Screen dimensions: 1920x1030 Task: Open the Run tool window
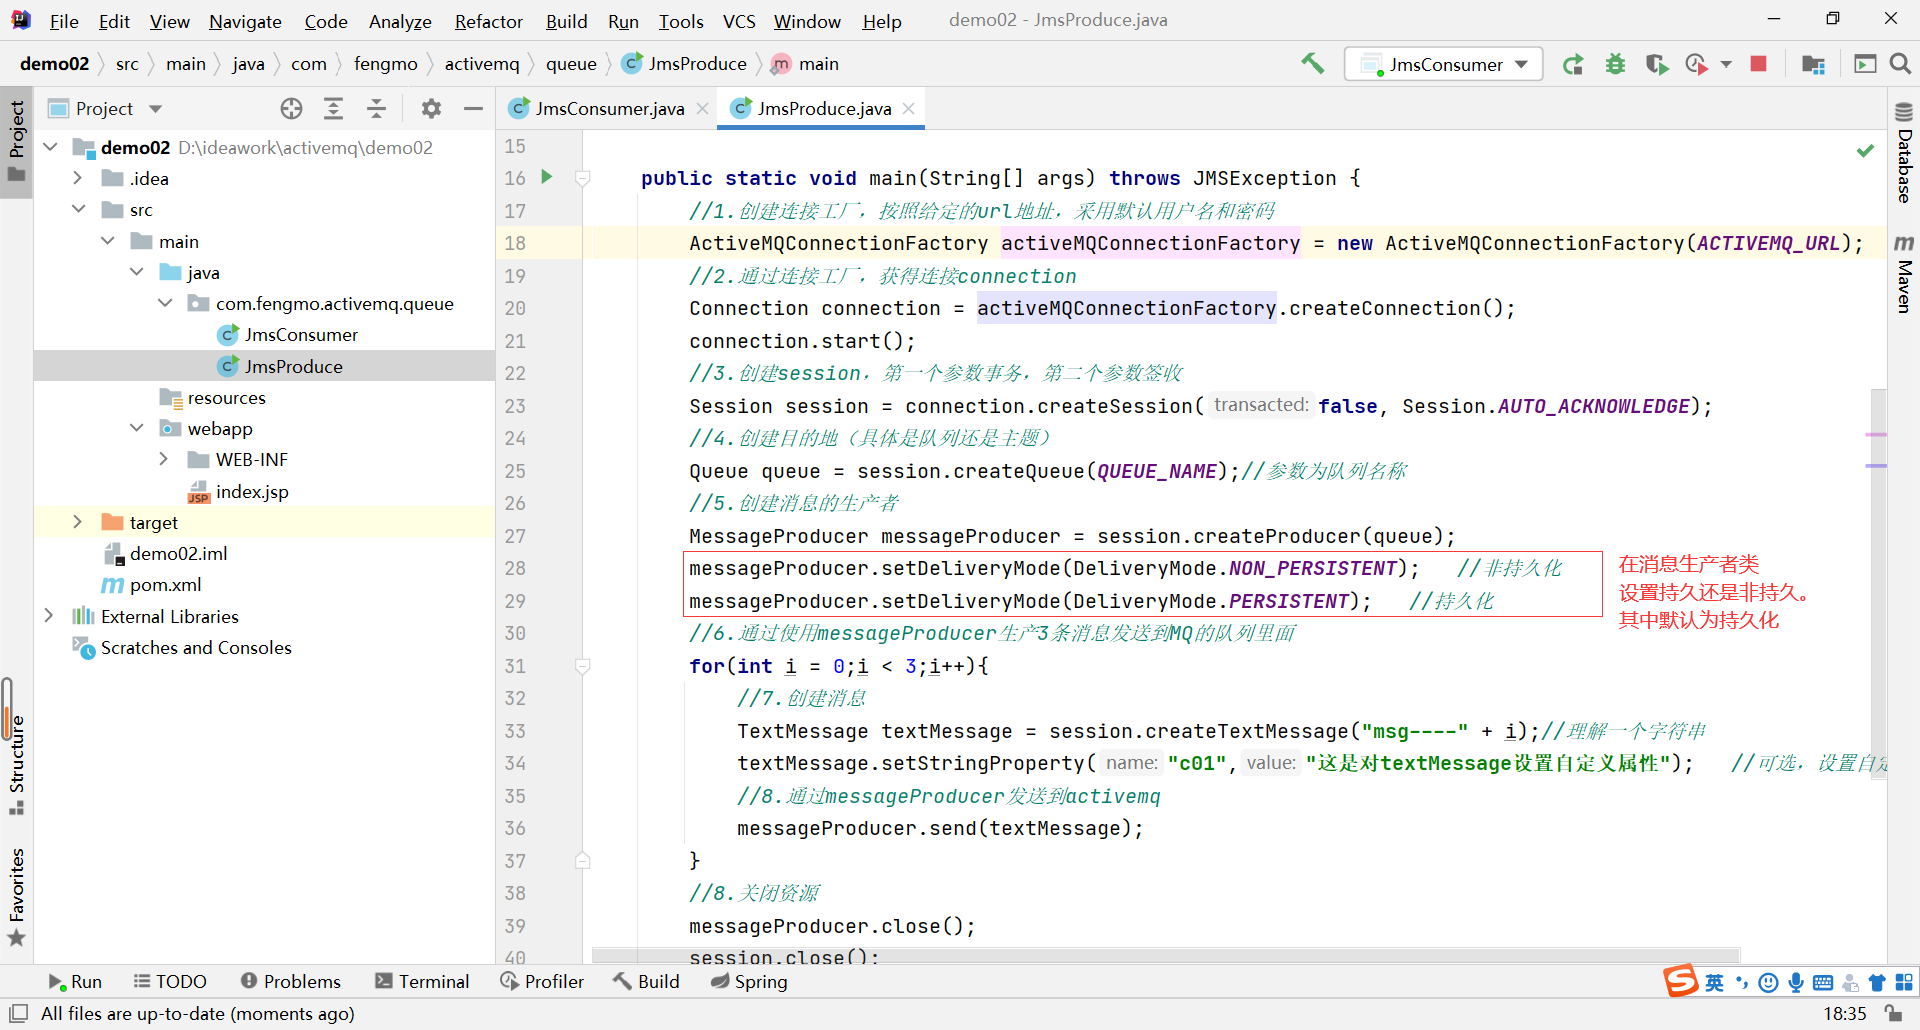tap(75, 982)
